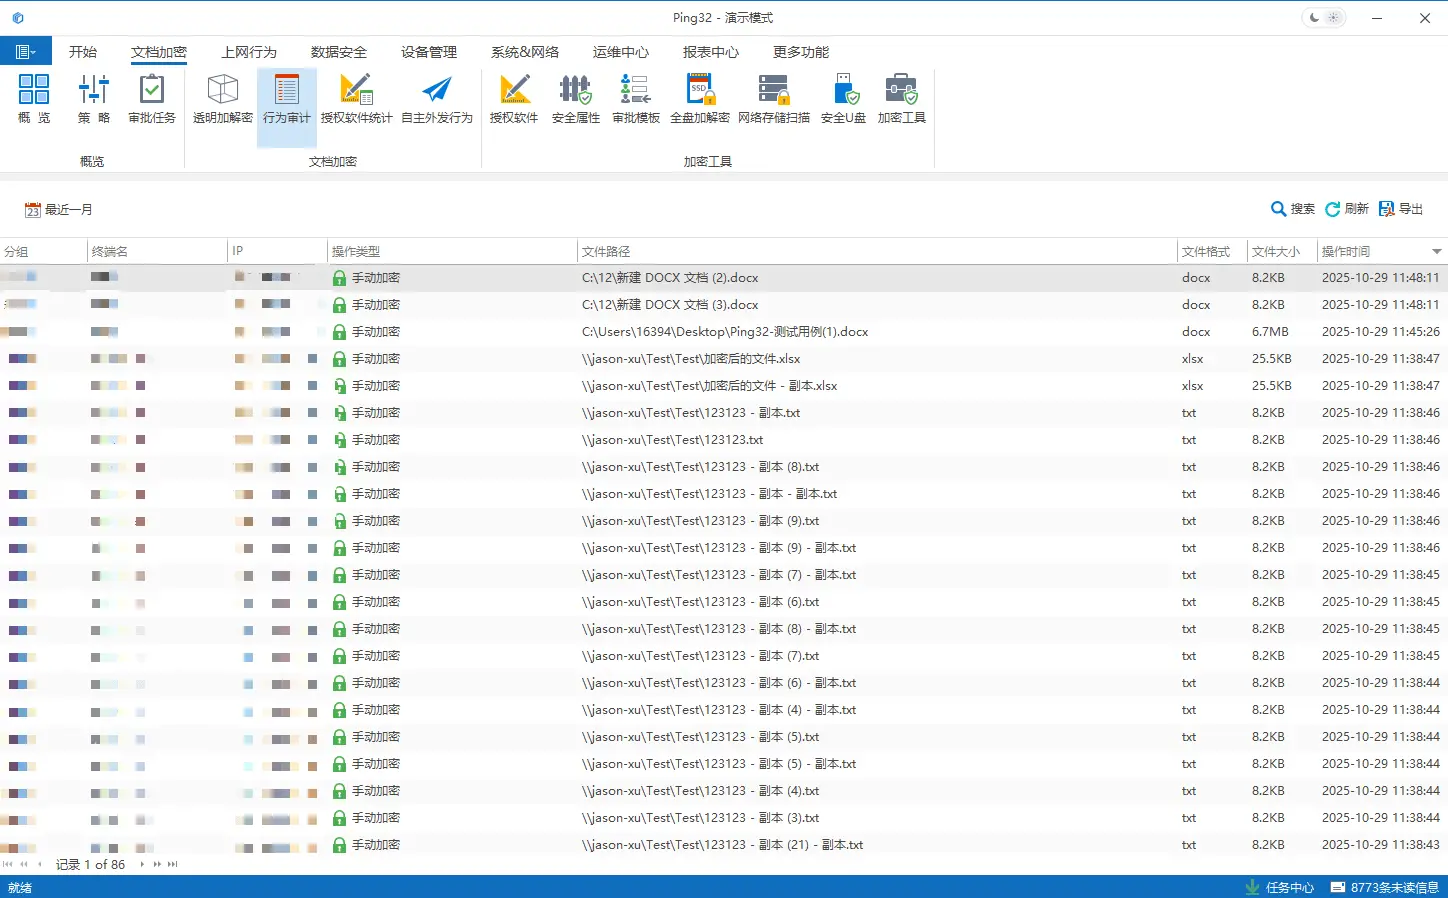
Task: Switch to the 报表中心 tab
Action: point(711,52)
